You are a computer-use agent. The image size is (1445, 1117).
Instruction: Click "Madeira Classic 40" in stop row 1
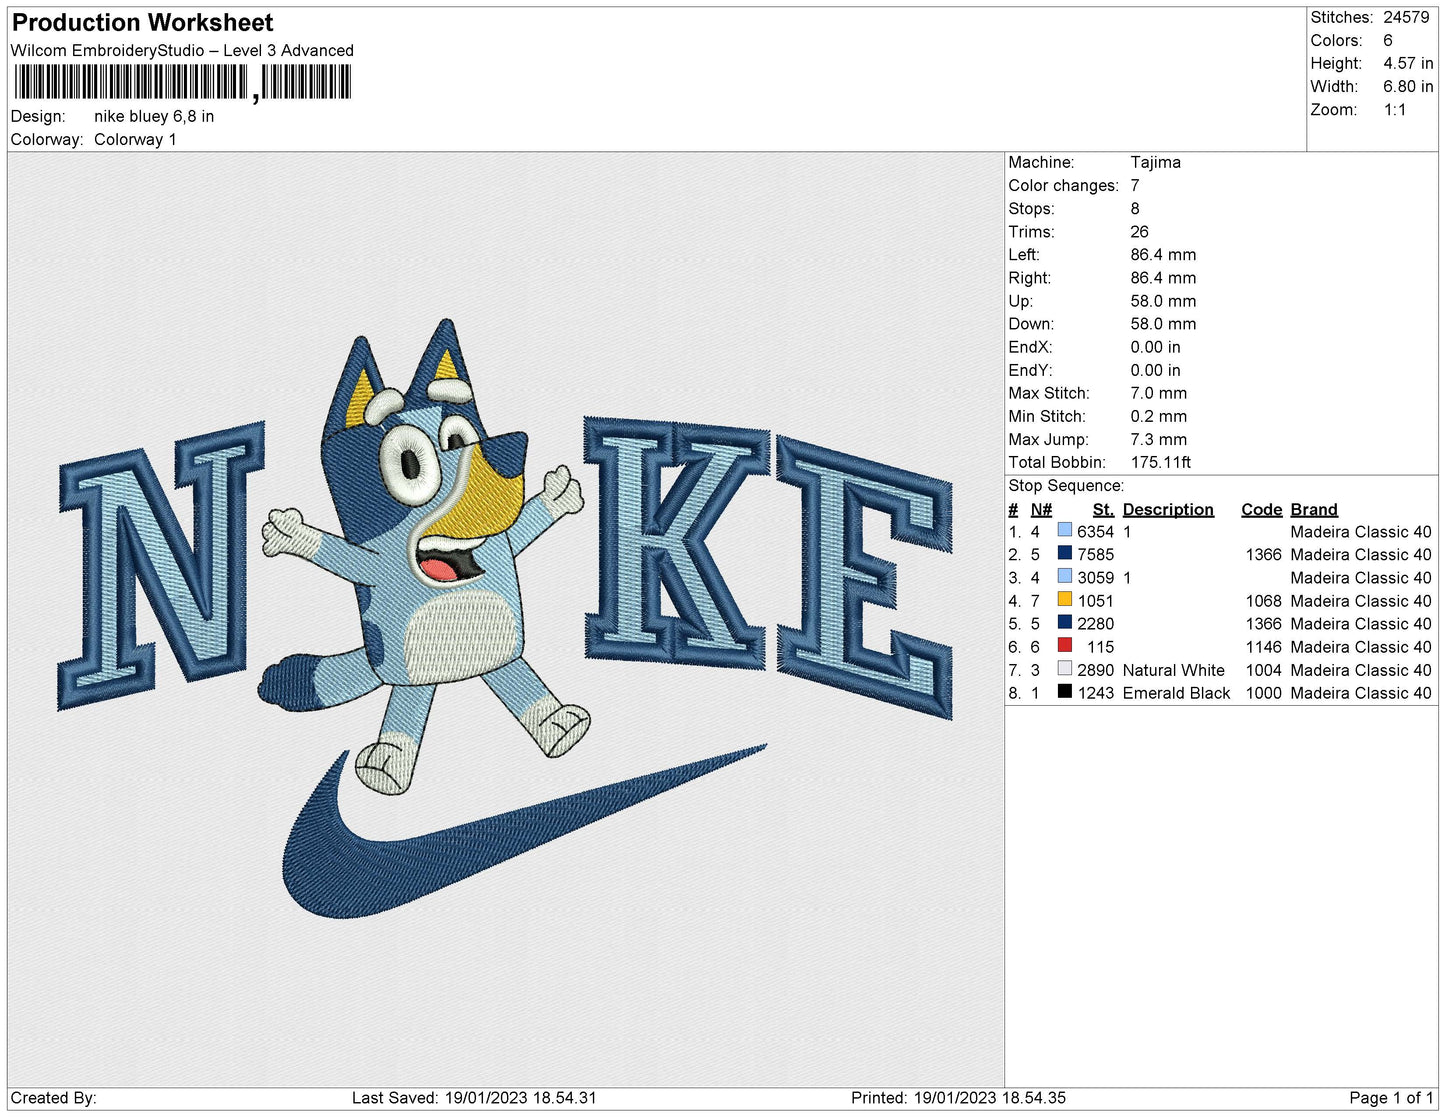coord(1361,532)
